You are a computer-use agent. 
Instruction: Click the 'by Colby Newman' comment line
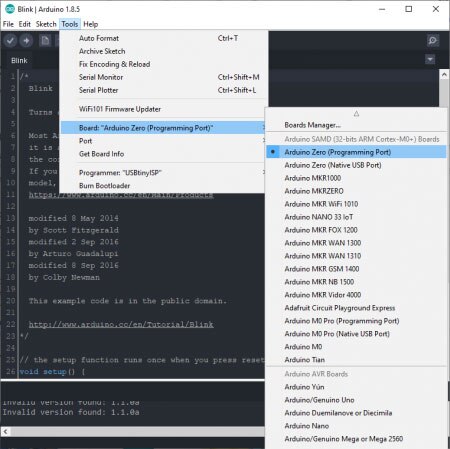click(64, 277)
